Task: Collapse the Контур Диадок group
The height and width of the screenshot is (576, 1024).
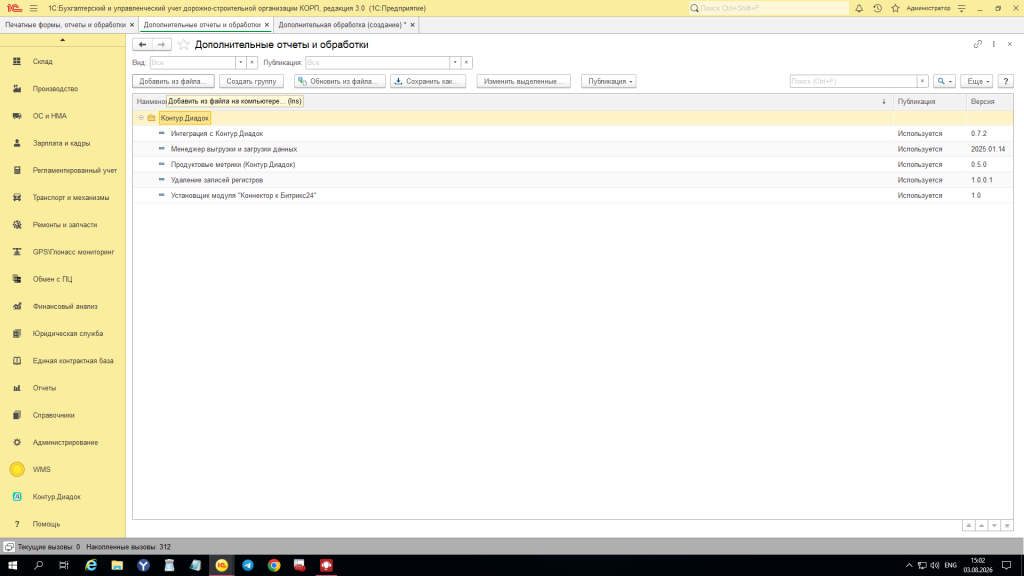Action: tap(141, 118)
